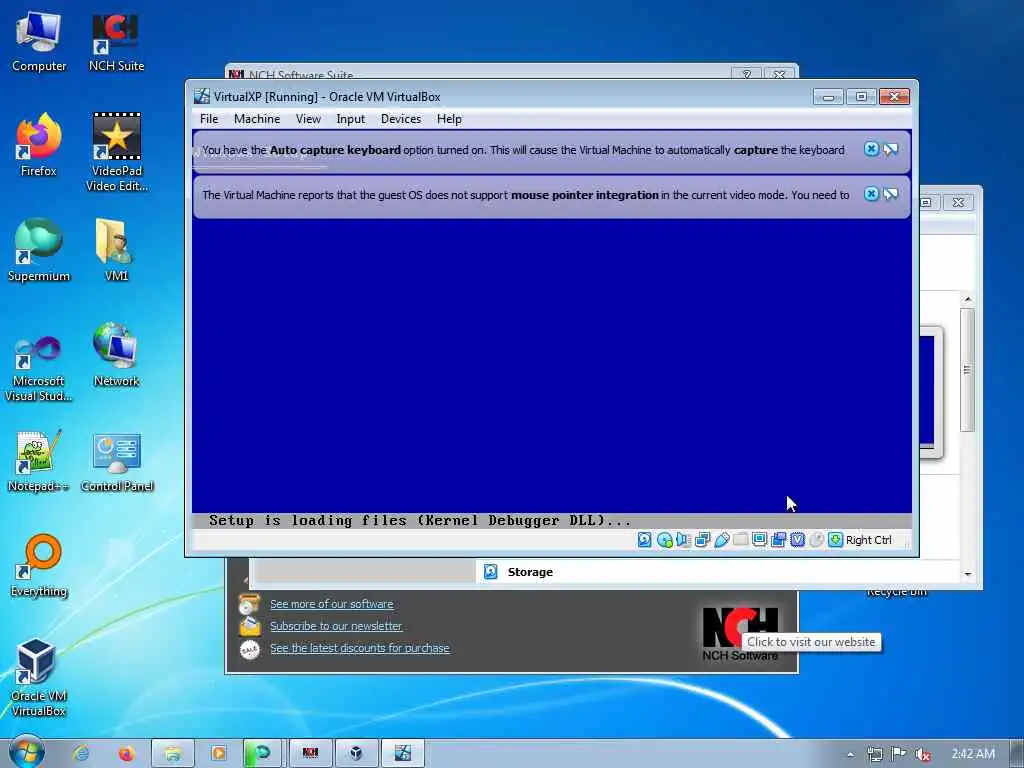Select the Firefox desktop shortcut
Screen dimensions: 1024x768
39,145
